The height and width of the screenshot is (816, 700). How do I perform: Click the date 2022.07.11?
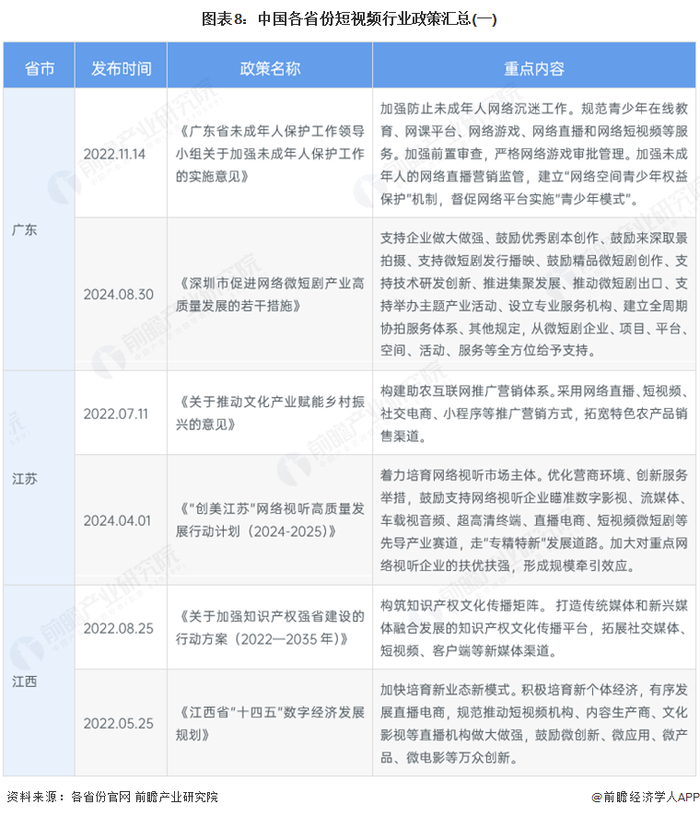click(x=116, y=414)
